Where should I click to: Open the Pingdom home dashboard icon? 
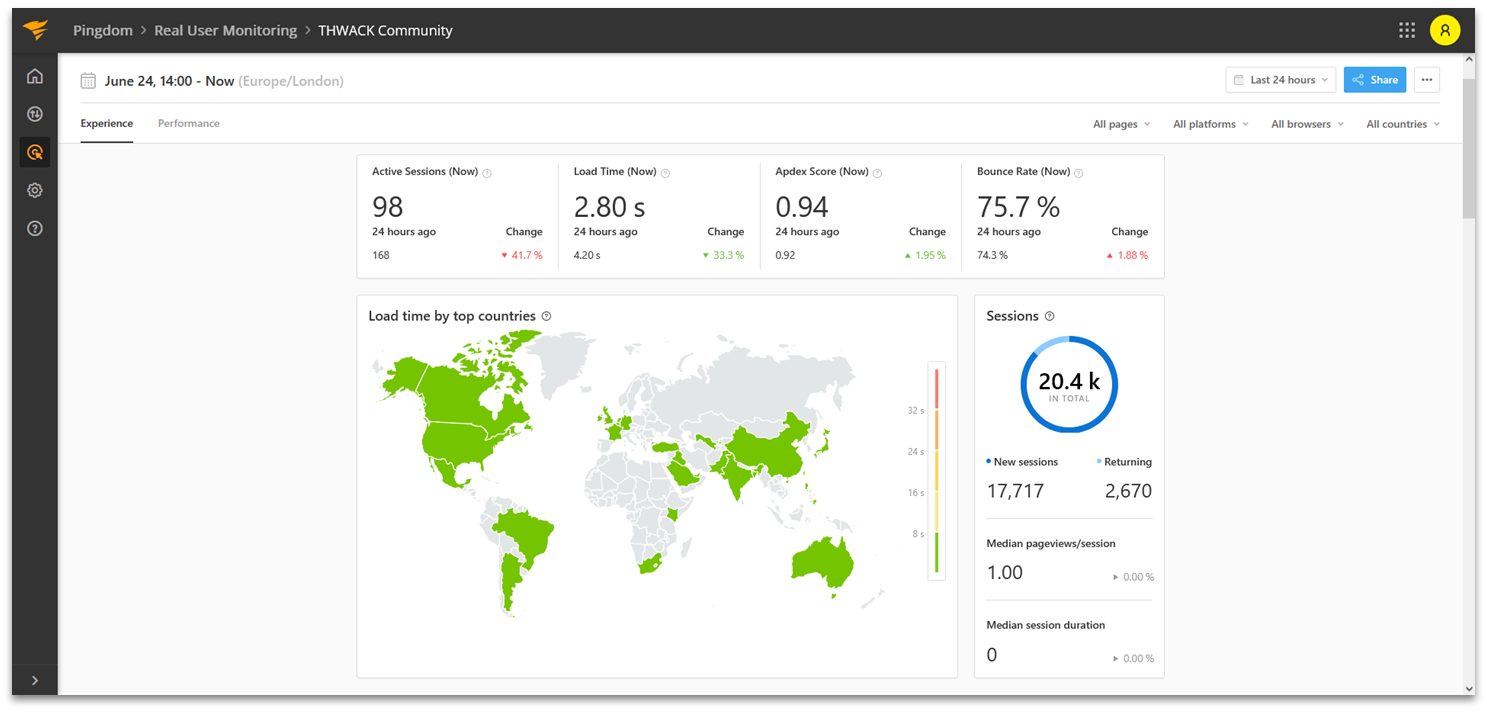pos(34,75)
